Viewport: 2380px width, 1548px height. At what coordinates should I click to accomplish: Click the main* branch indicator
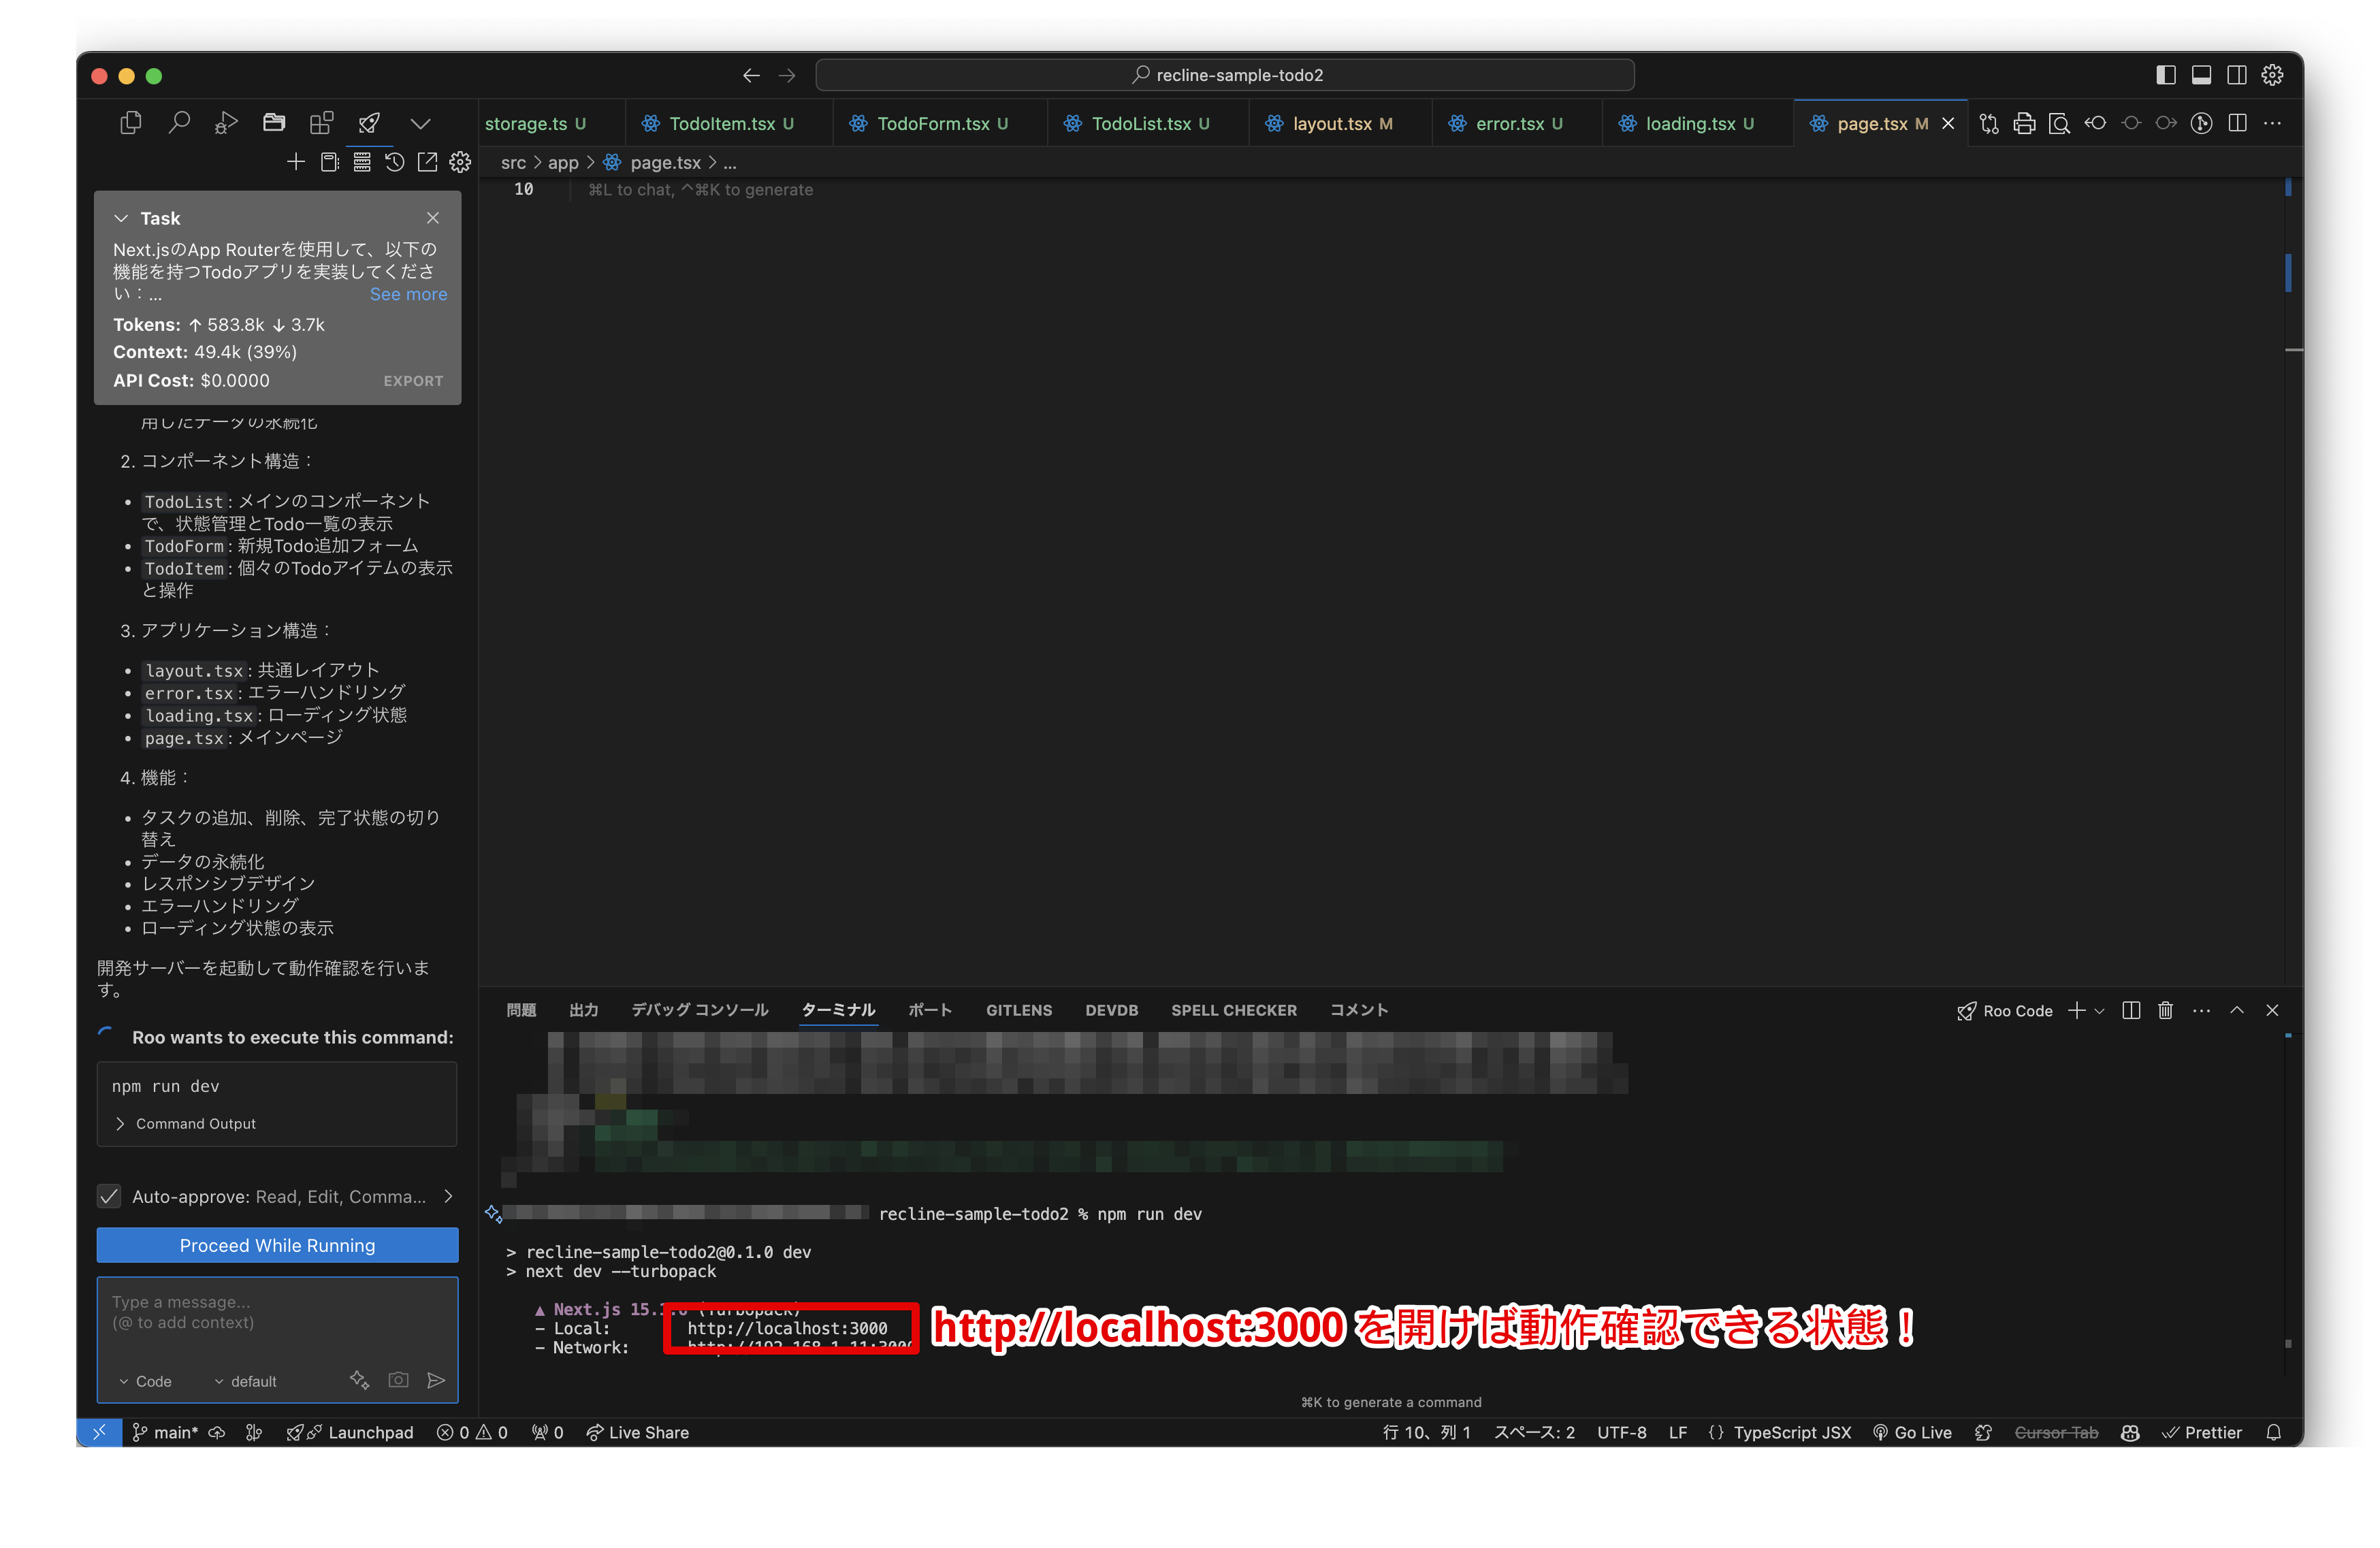(165, 1432)
